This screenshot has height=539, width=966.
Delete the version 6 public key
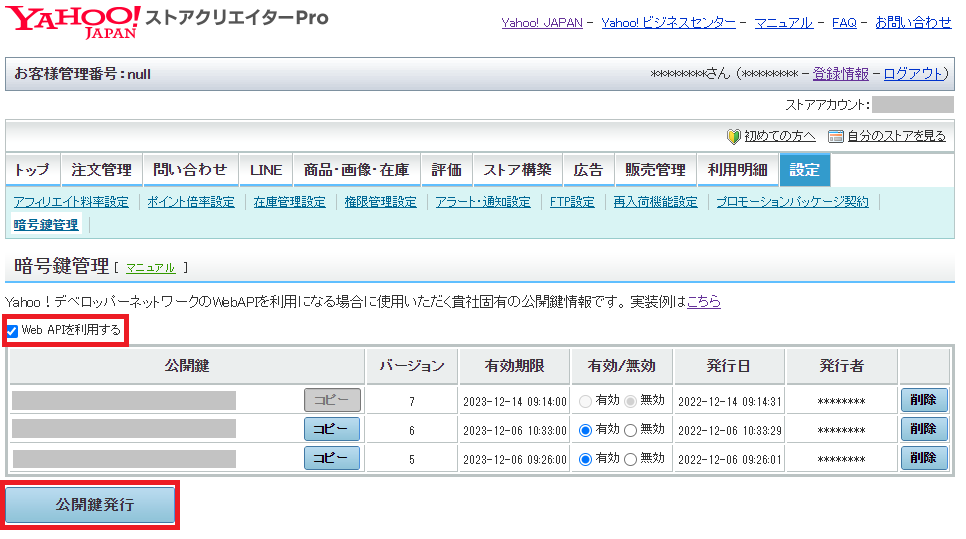924,429
